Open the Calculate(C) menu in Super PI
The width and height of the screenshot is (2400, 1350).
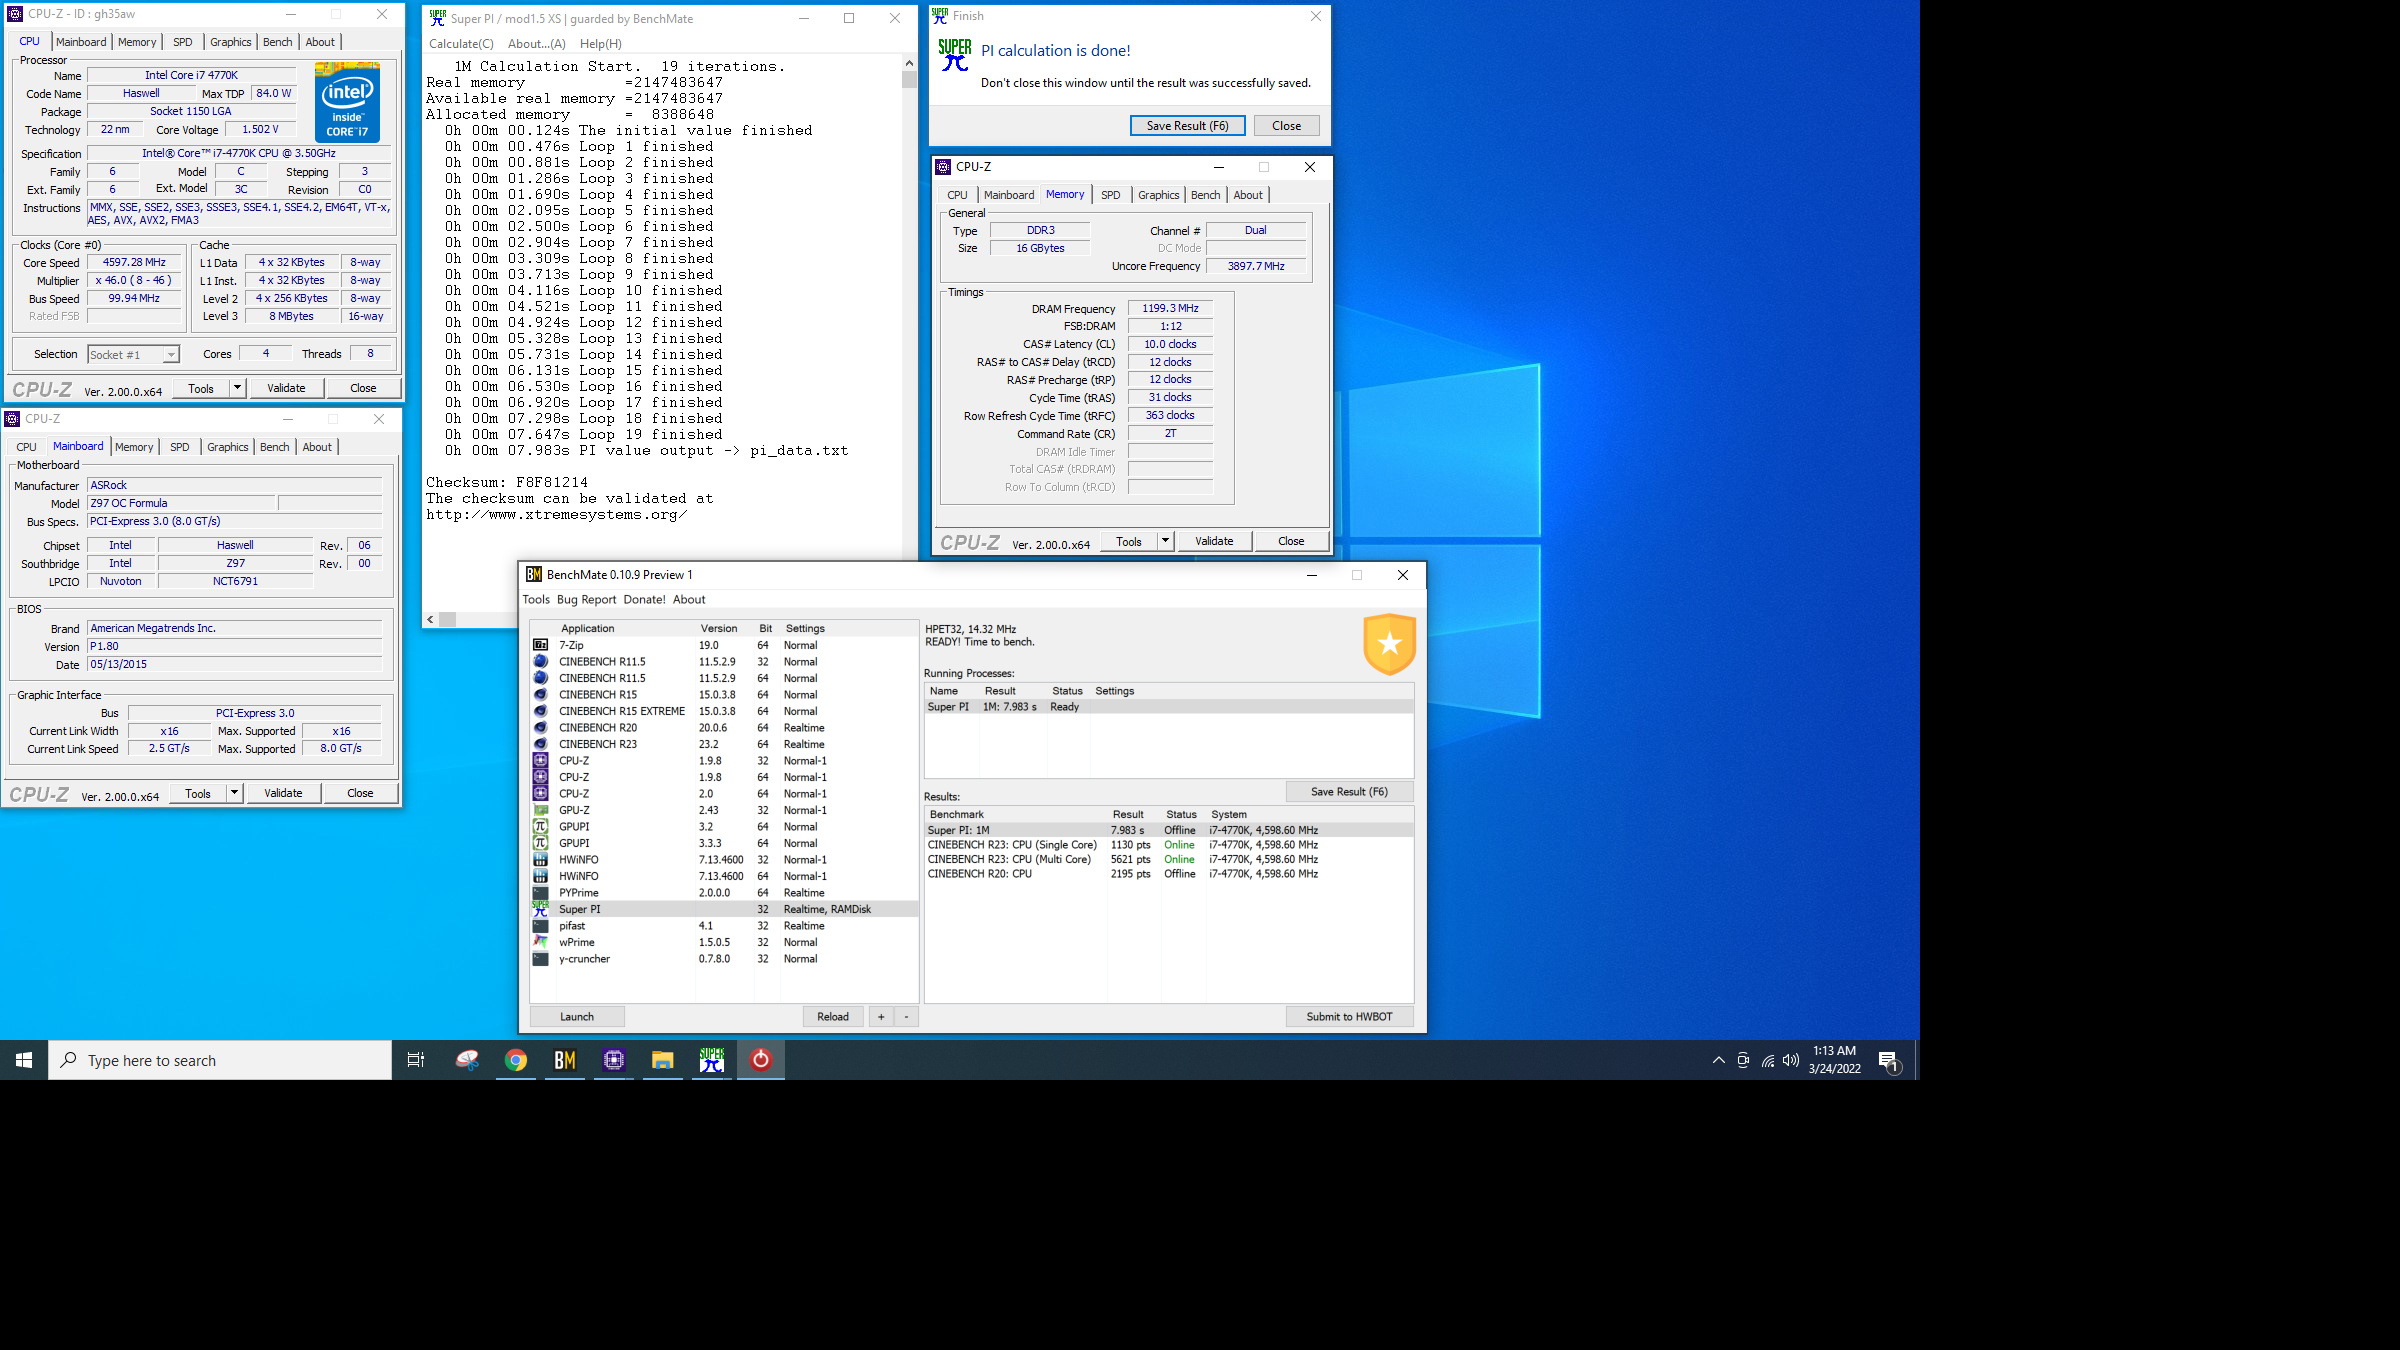pos(461,43)
